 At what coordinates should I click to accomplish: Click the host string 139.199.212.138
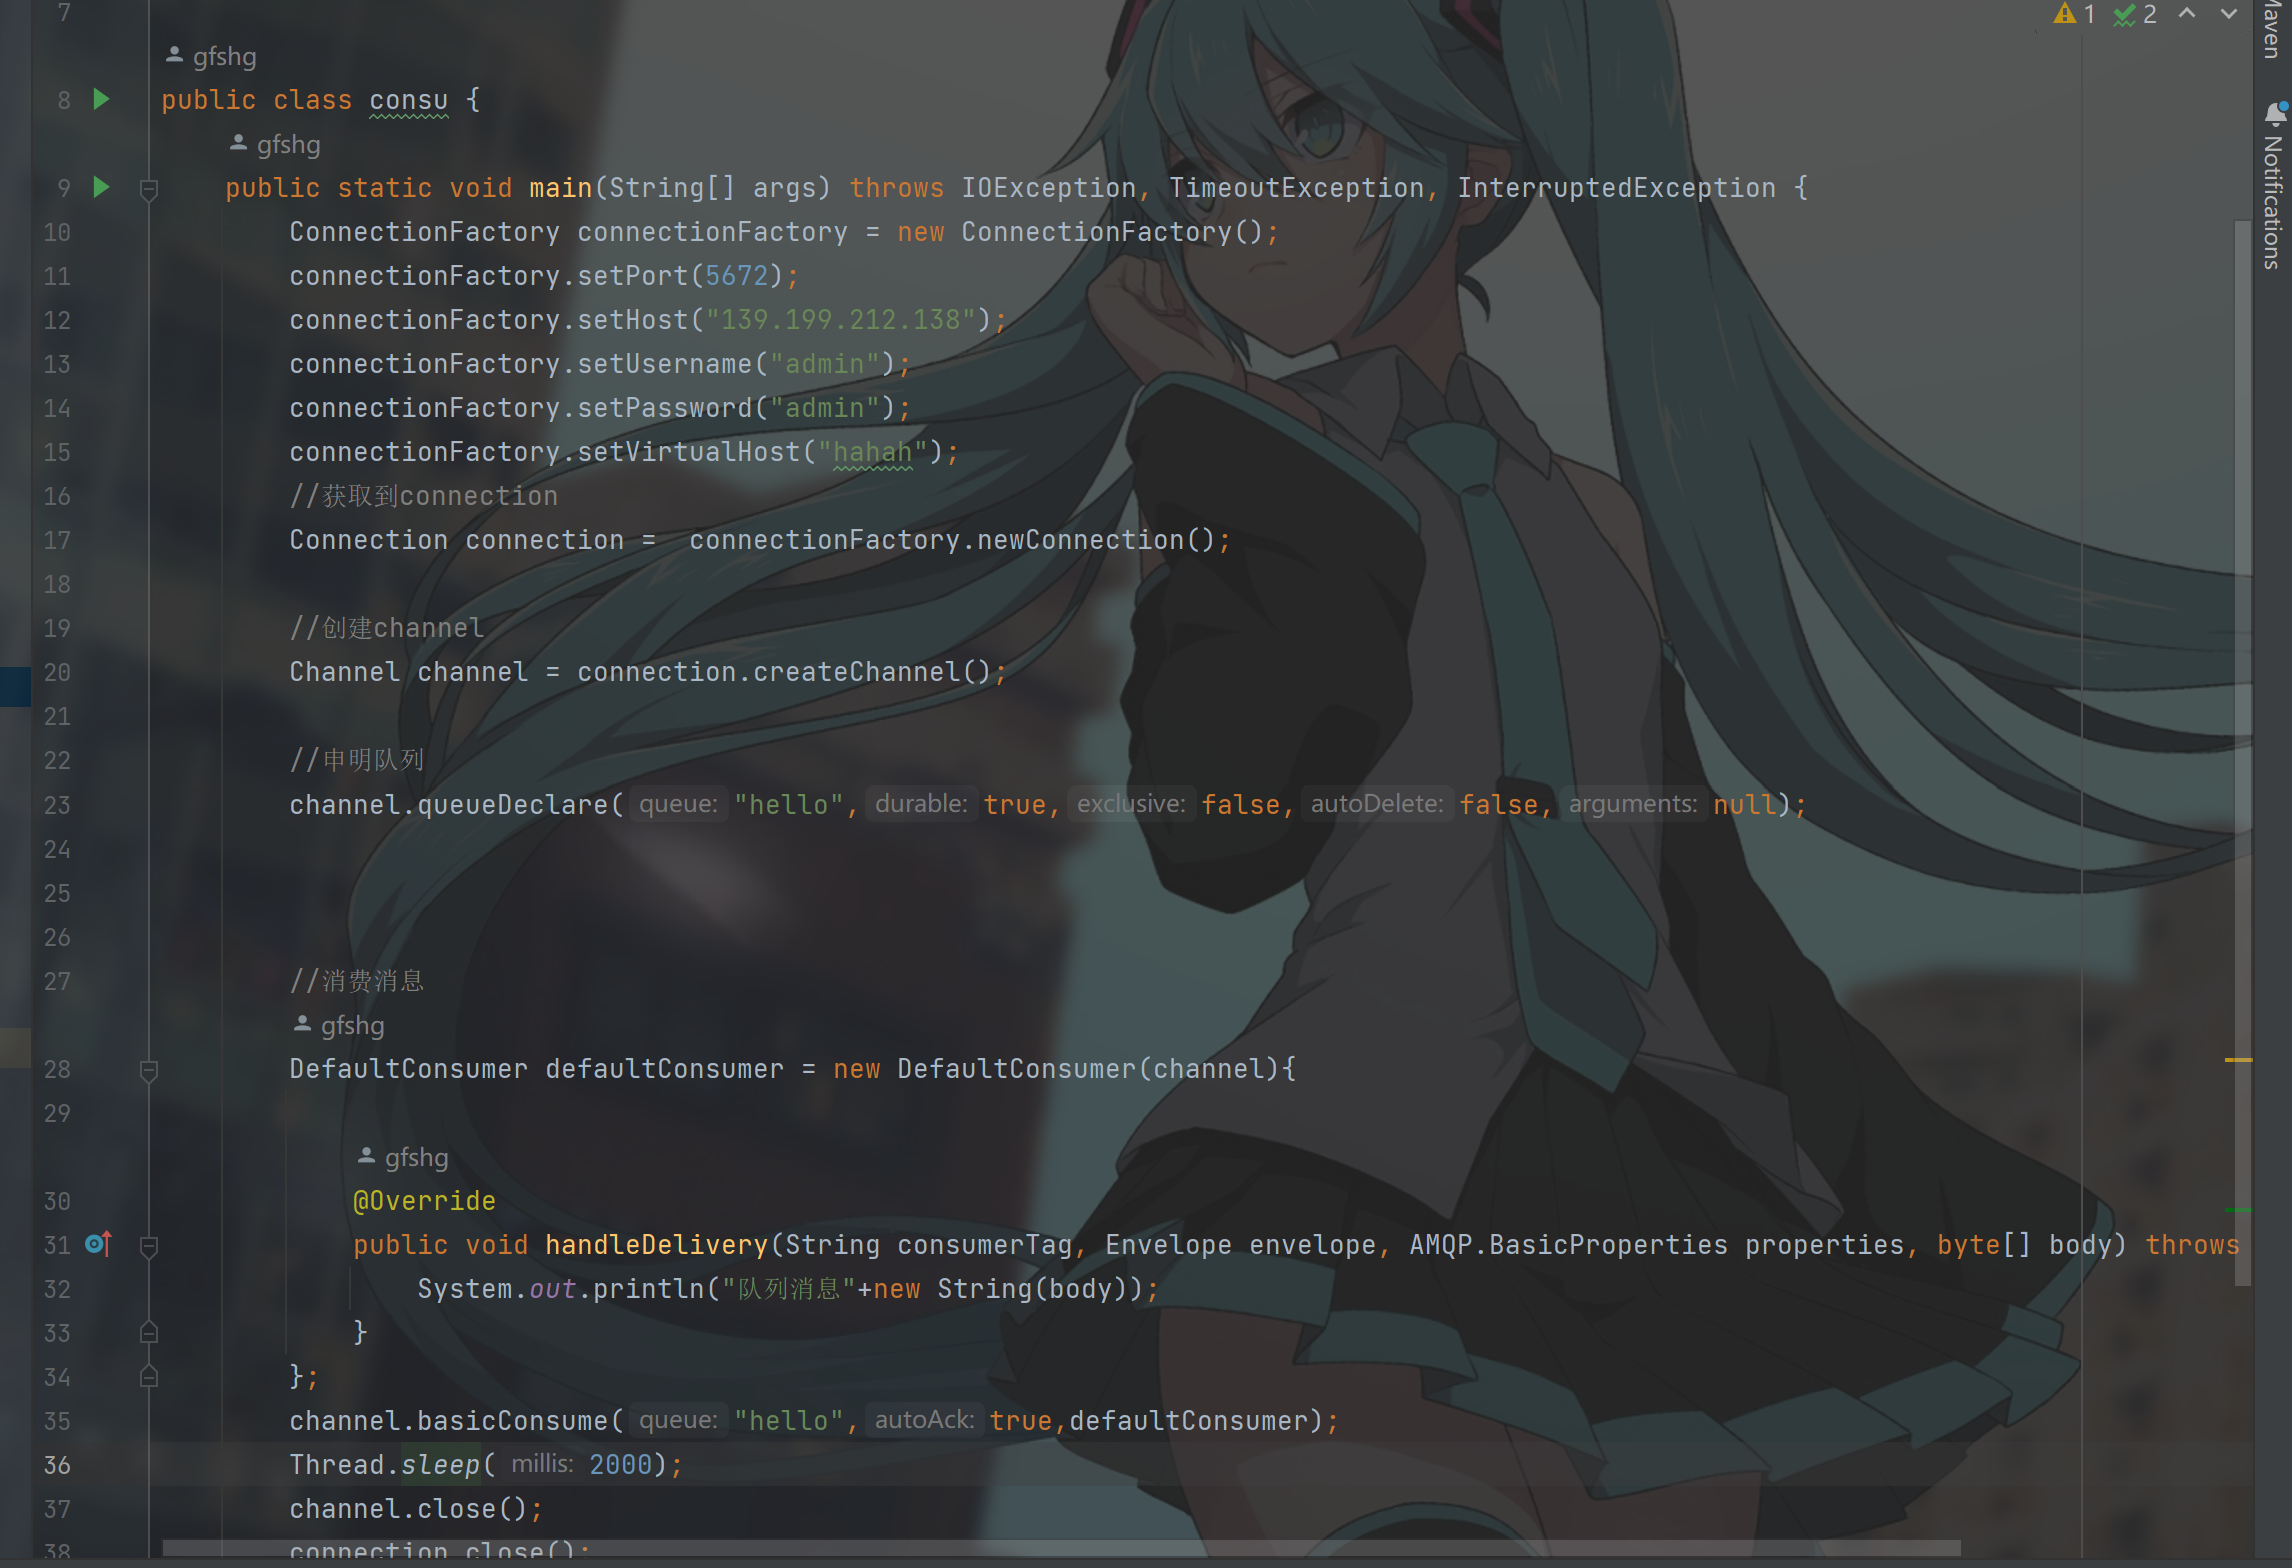[841, 320]
